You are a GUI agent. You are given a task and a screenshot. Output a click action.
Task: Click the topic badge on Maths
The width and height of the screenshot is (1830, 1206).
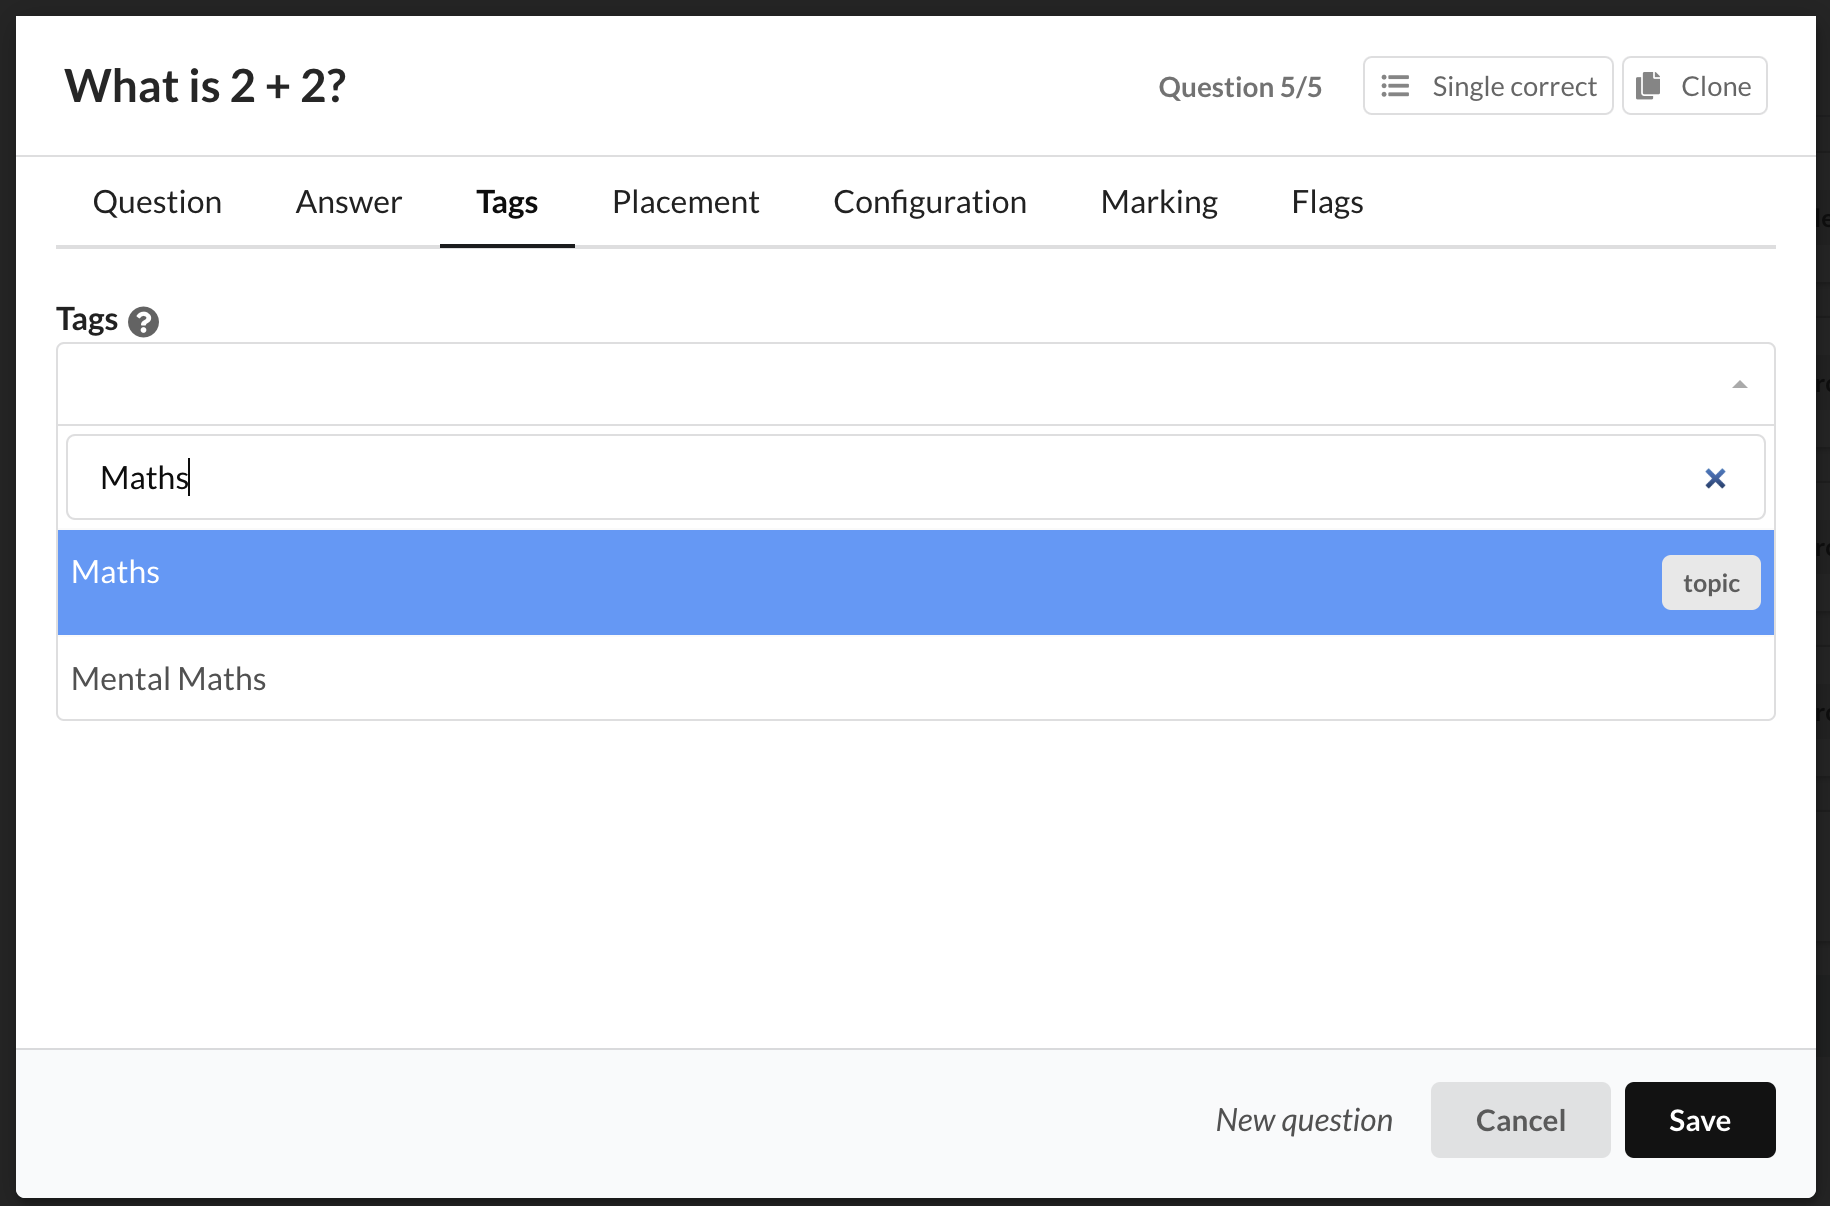[x=1710, y=583]
